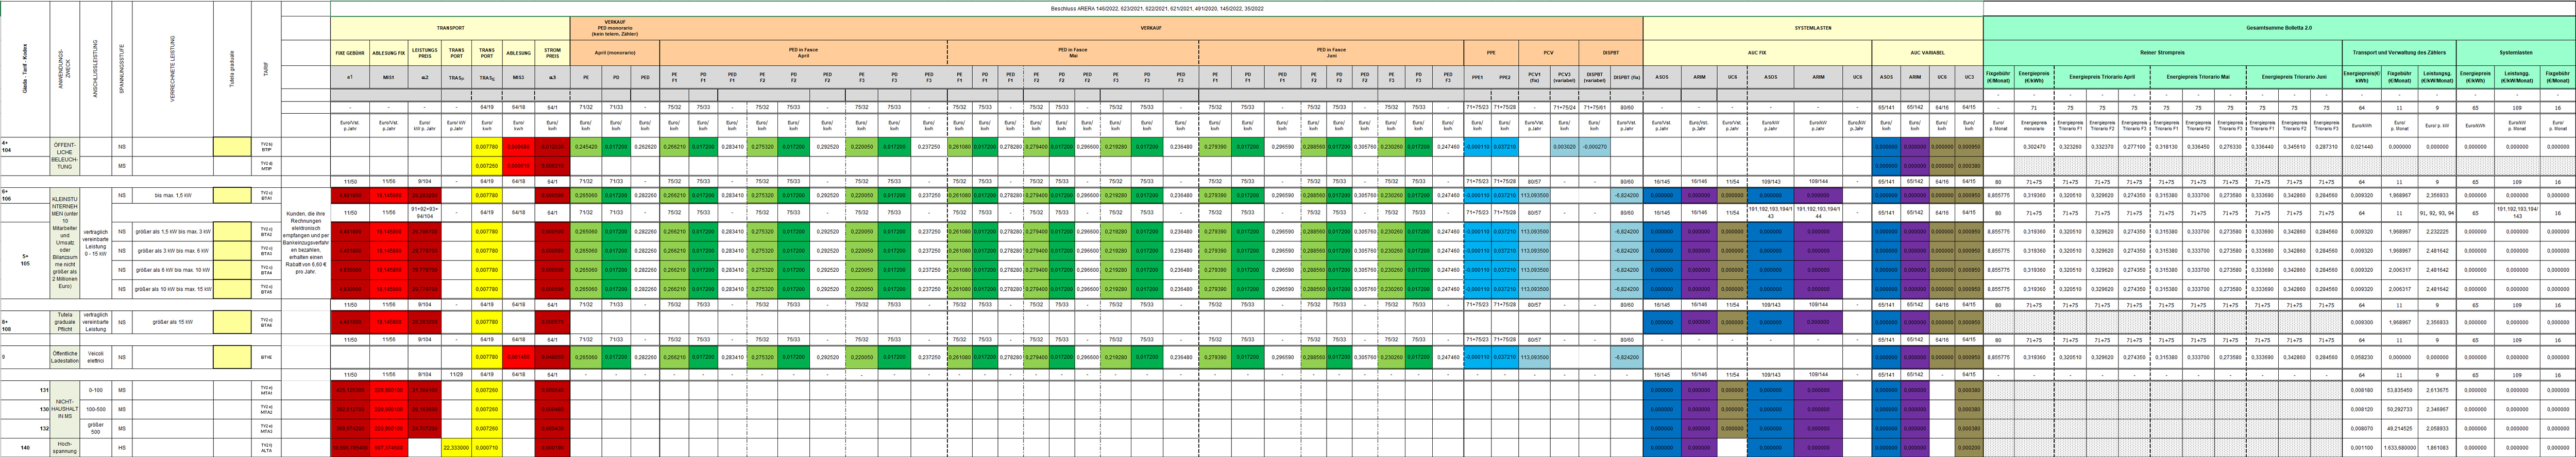This screenshot has width=2576, height=457.
Task: Select Transport und Verwaltung des Zählers header
Action: (x=2398, y=53)
